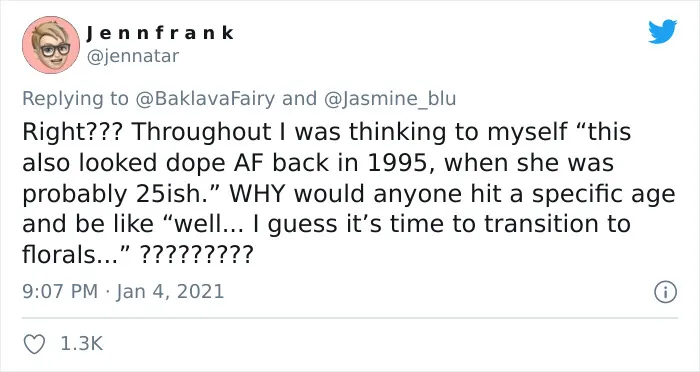
Task: Like the tweet with the heart icon
Action: point(34,344)
